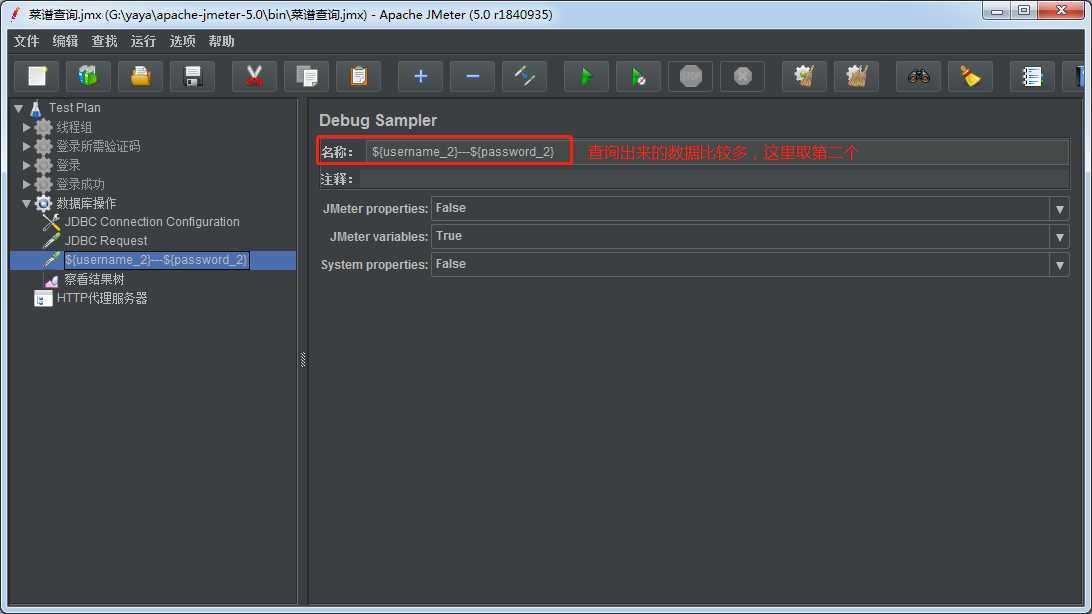This screenshot has width=1092, height=614.
Task: Click the 察看结果树 listener icon
Action: click(52, 280)
